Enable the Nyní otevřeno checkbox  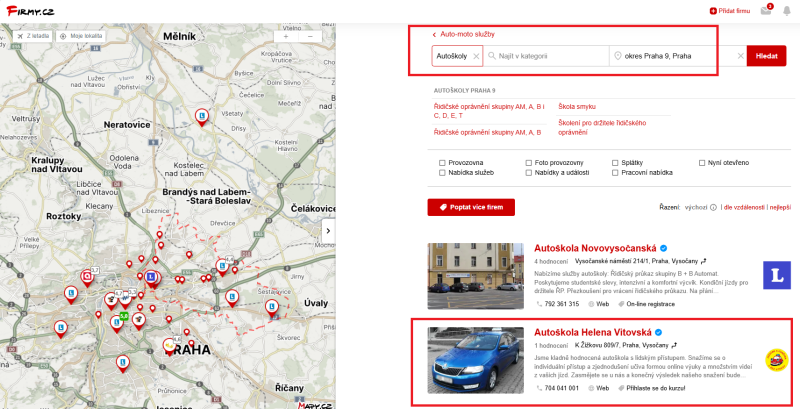pyautogui.click(x=702, y=163)
